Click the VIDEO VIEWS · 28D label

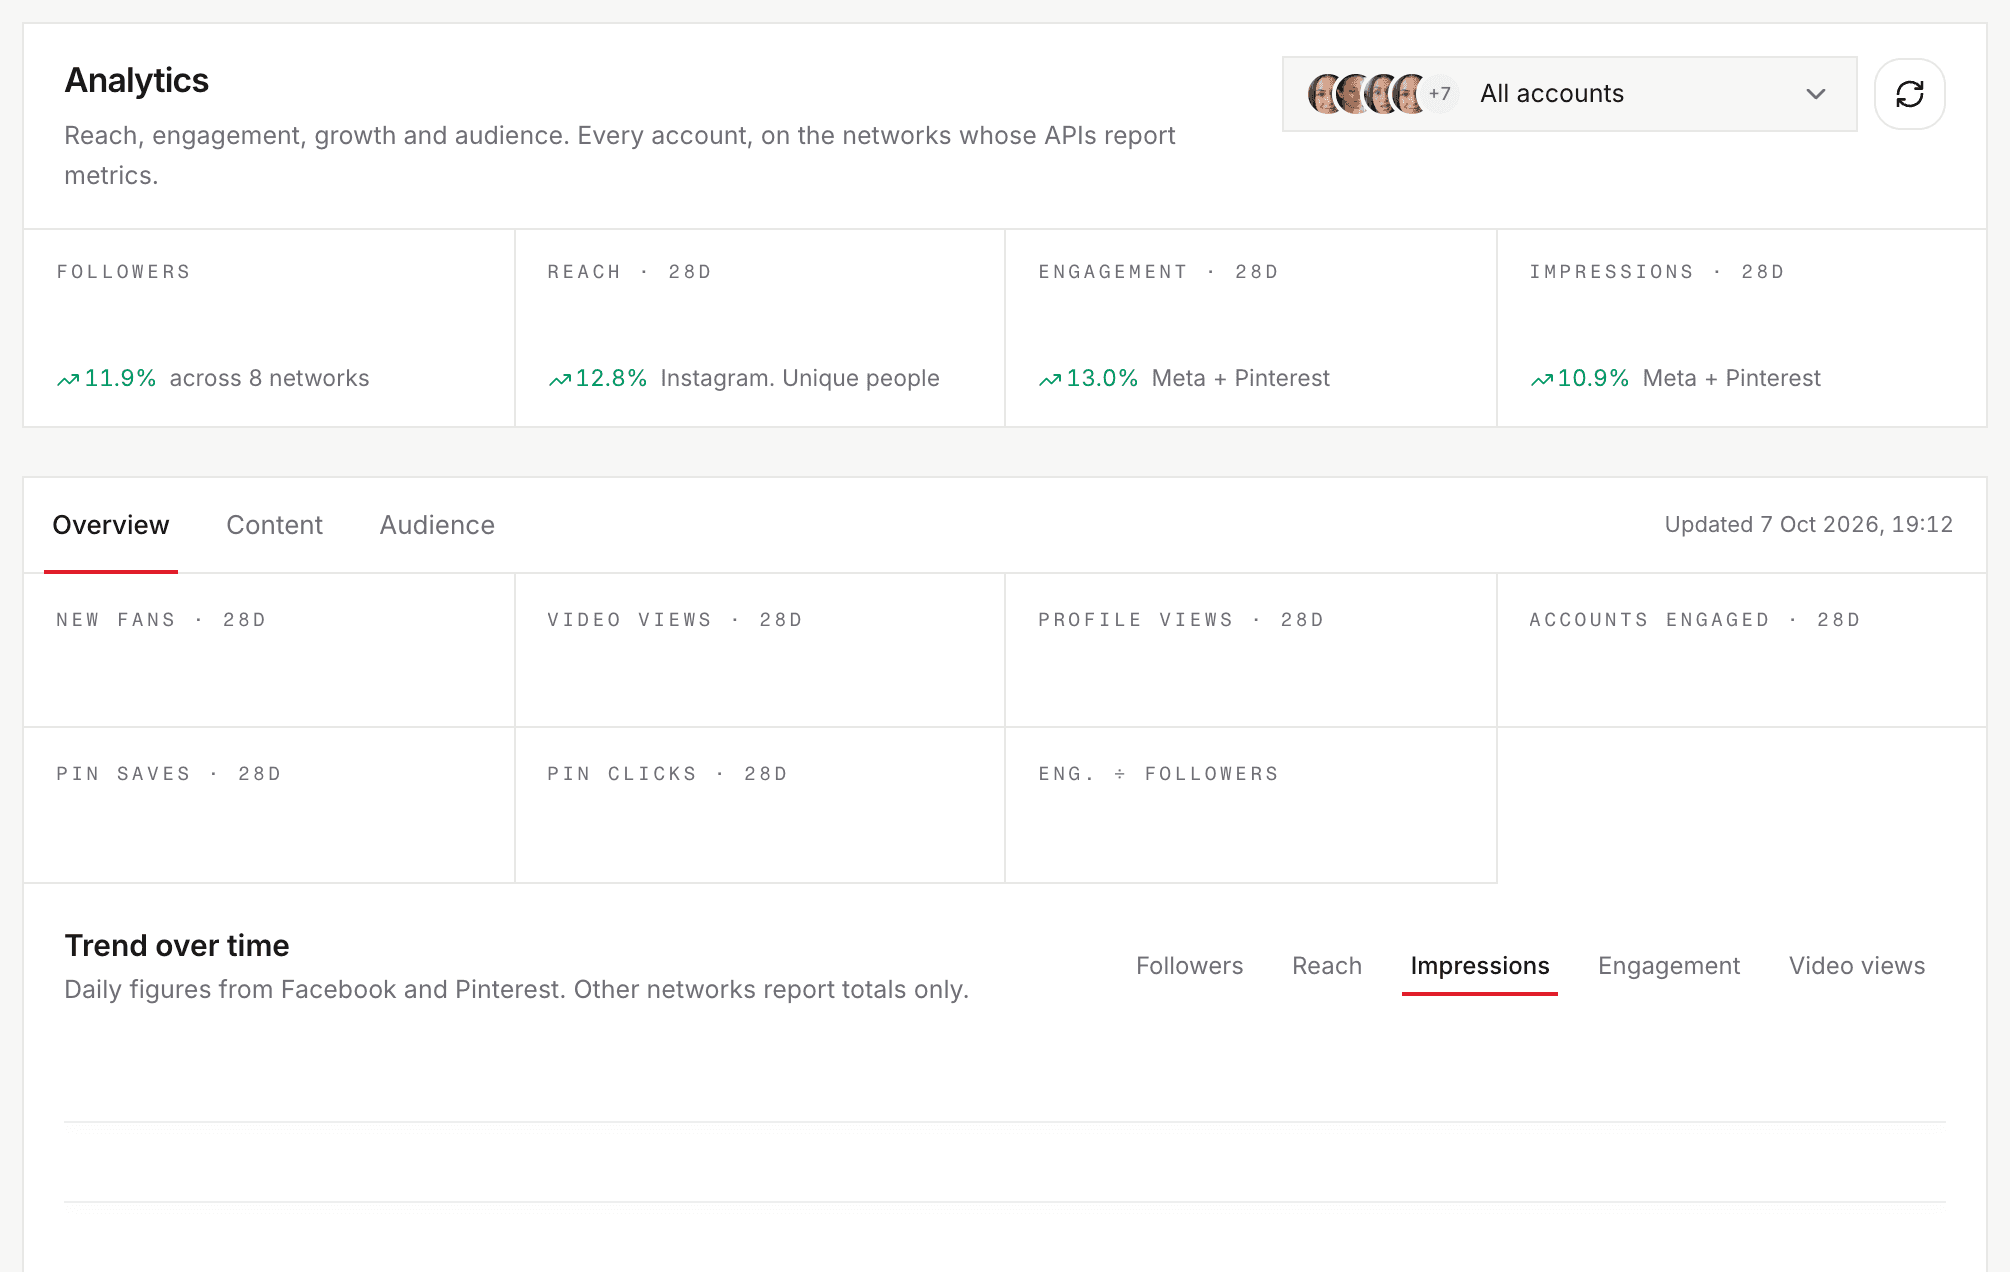tap(675, 620)
